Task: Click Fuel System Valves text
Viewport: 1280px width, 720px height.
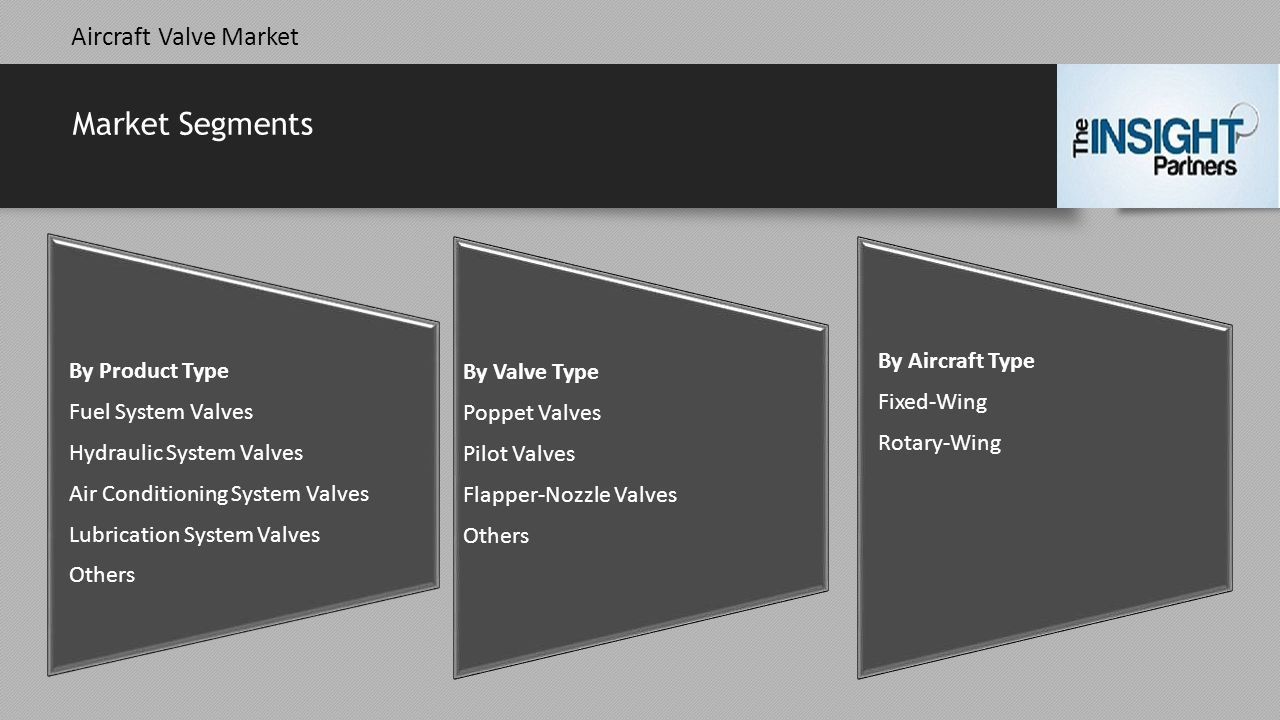Action: (160, 412)
